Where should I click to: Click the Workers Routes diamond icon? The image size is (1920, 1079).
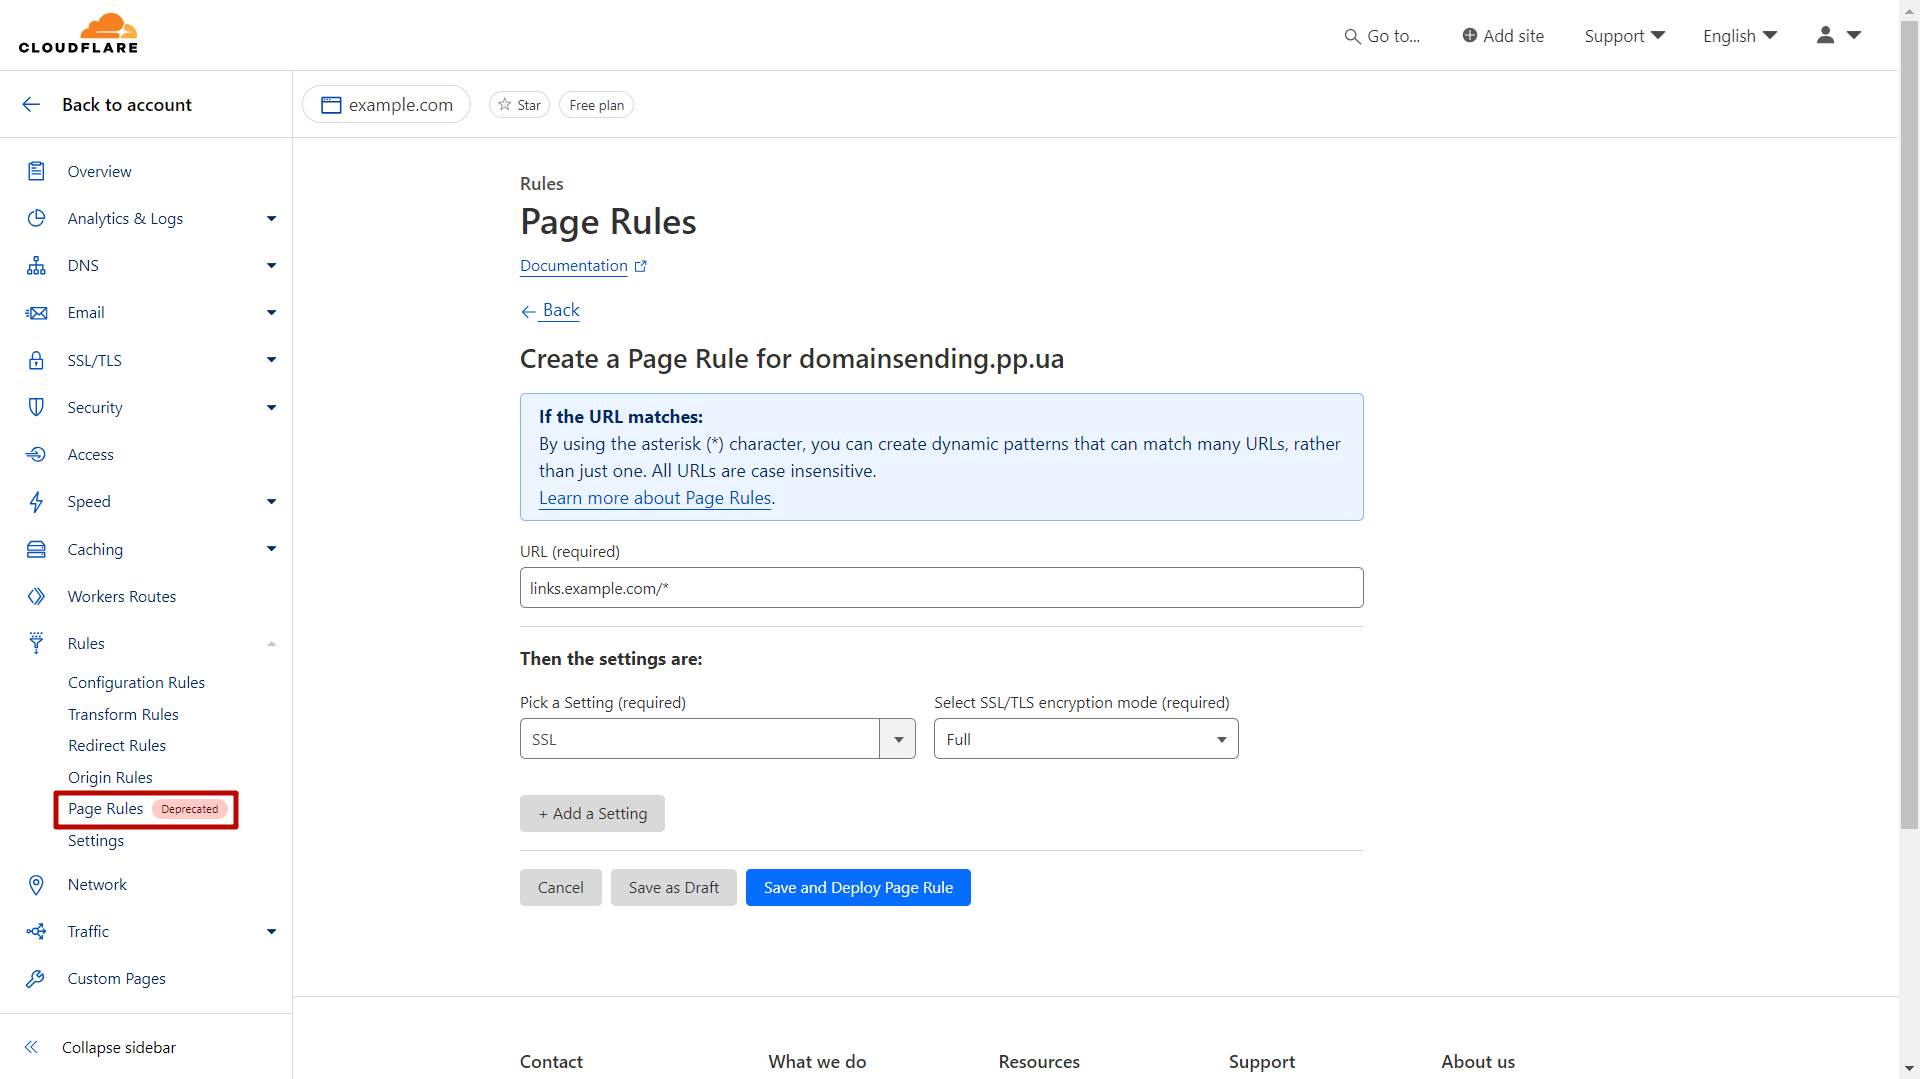pyautogui.click(x=36, y=597)
